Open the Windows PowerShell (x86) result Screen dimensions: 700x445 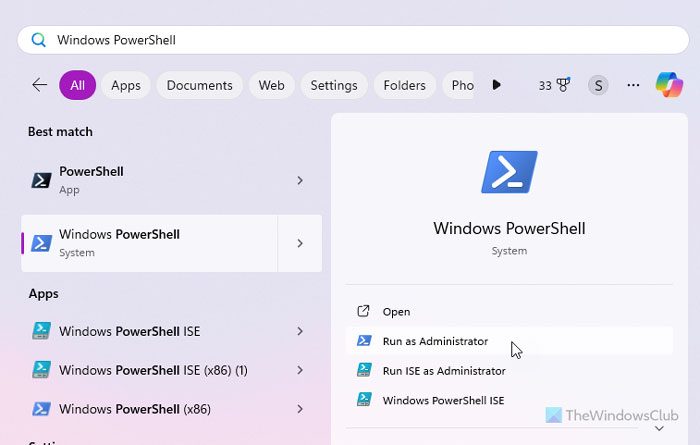(171, 409)
